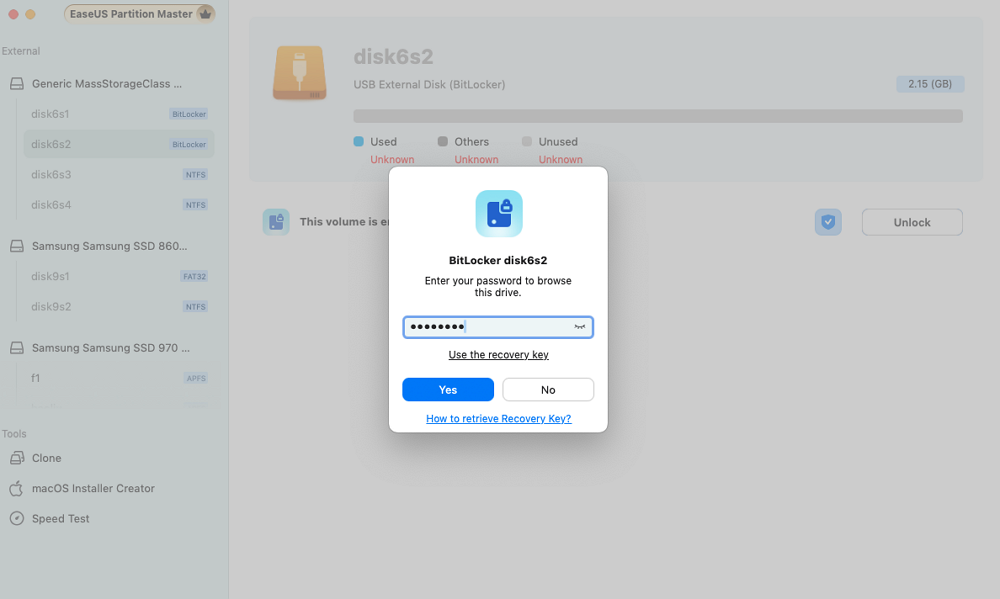Open How to retrieve Recovery Key link

pos(498,418)
